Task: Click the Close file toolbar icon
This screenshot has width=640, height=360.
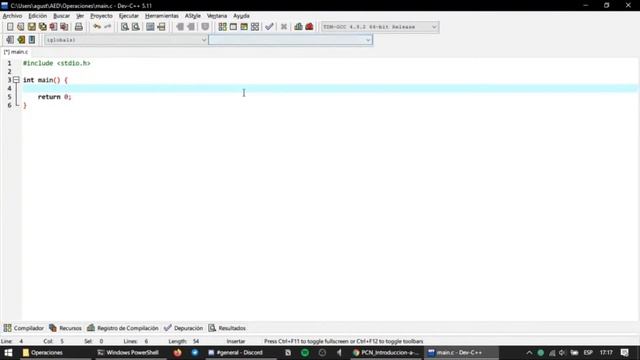Action: tap(53, 27)
